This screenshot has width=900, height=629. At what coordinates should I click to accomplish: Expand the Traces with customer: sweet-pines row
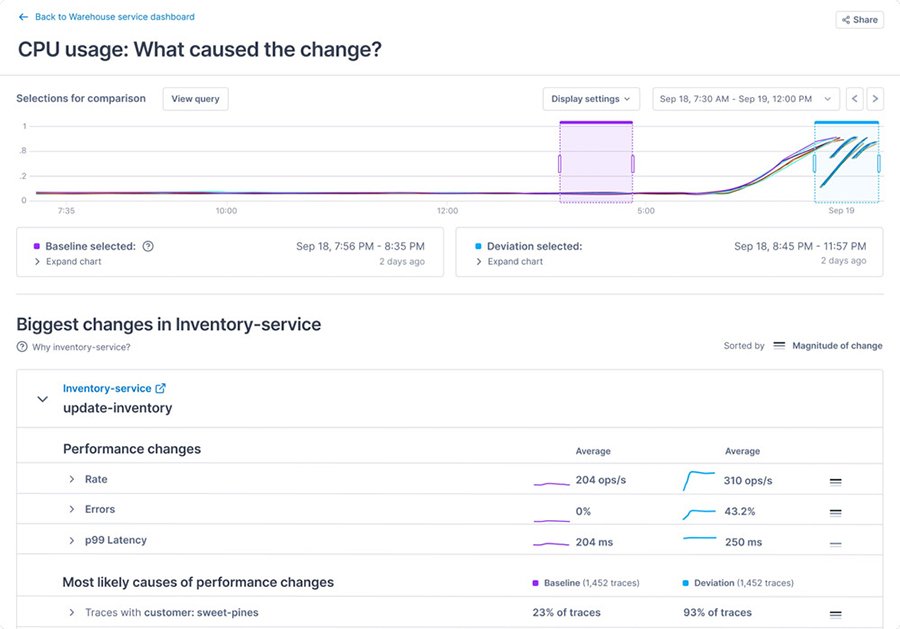70,612
